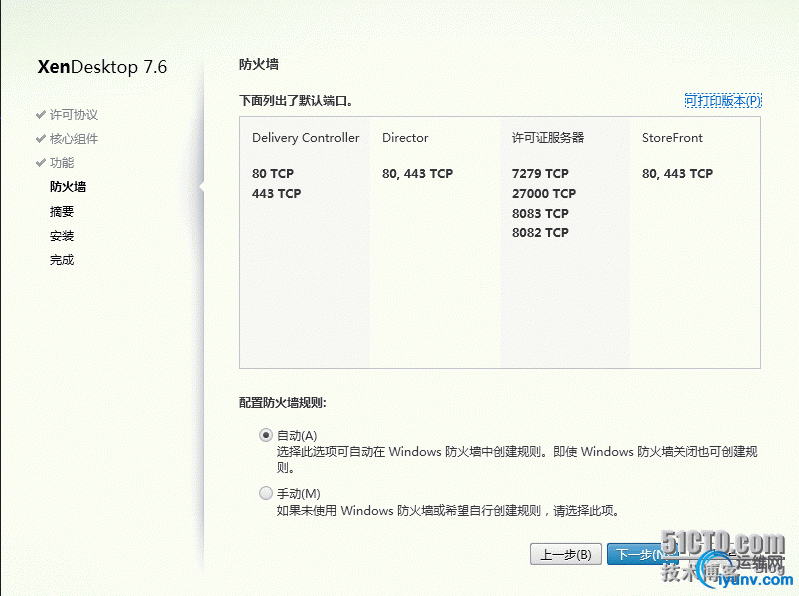Click the 7279 TCP port entry
The width and height of the screenshot is (799, 596).
tap(540, 174)
